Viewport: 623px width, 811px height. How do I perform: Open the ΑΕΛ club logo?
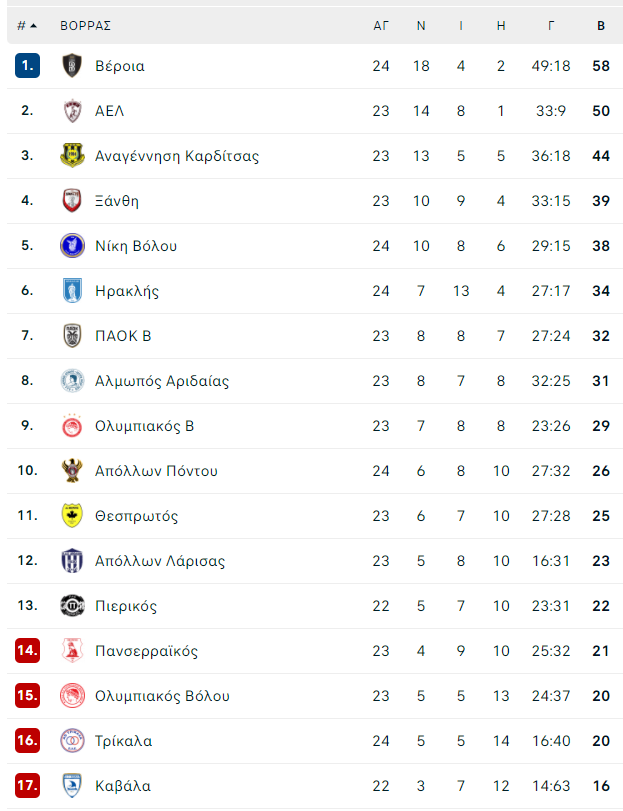pyautogui.click(x=72, y=111)
